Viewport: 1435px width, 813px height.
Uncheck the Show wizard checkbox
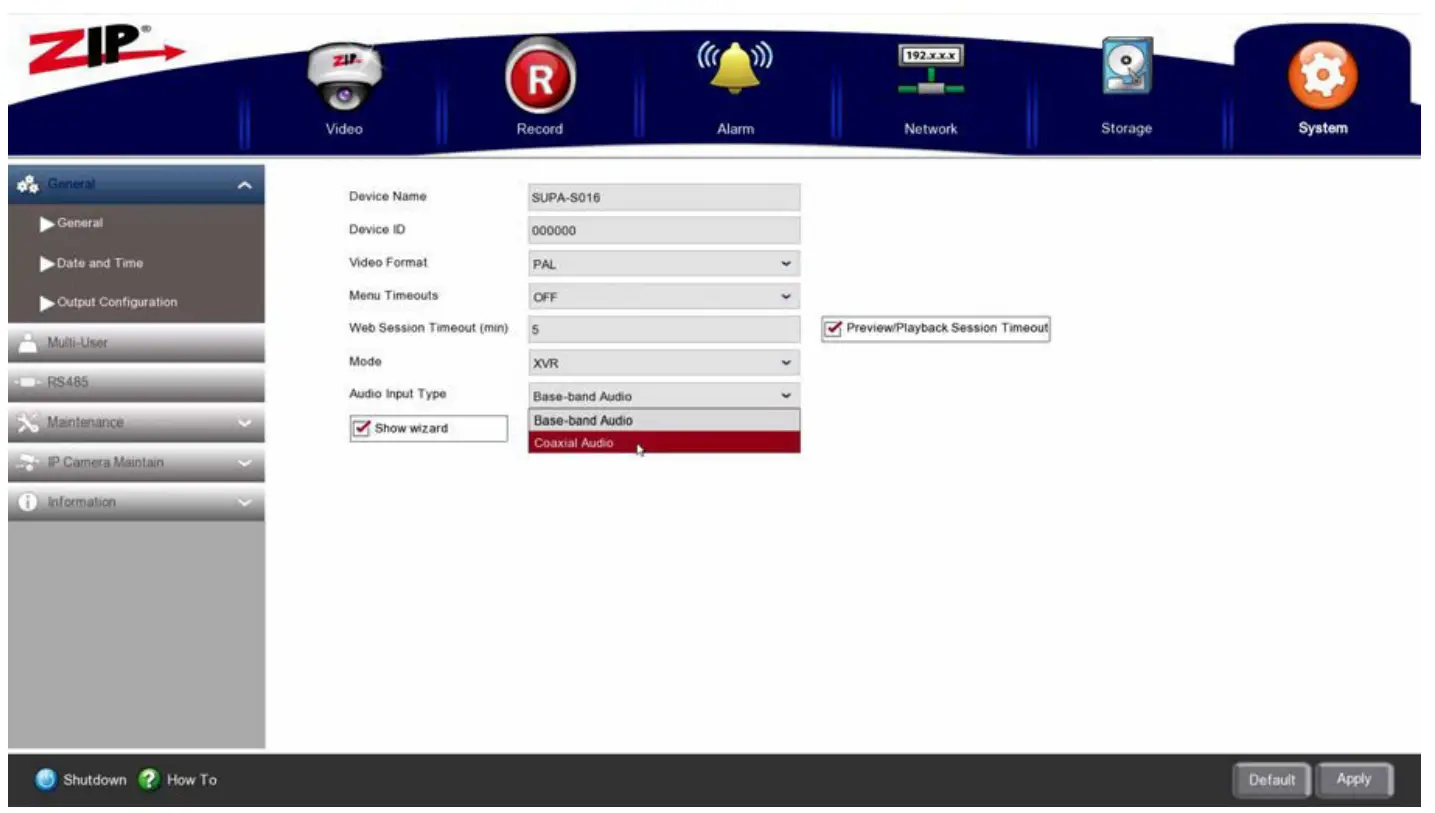tap(363, 428)
